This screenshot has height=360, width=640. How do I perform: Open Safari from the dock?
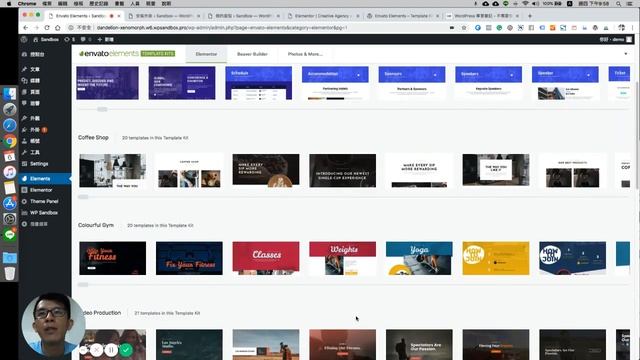9,125
